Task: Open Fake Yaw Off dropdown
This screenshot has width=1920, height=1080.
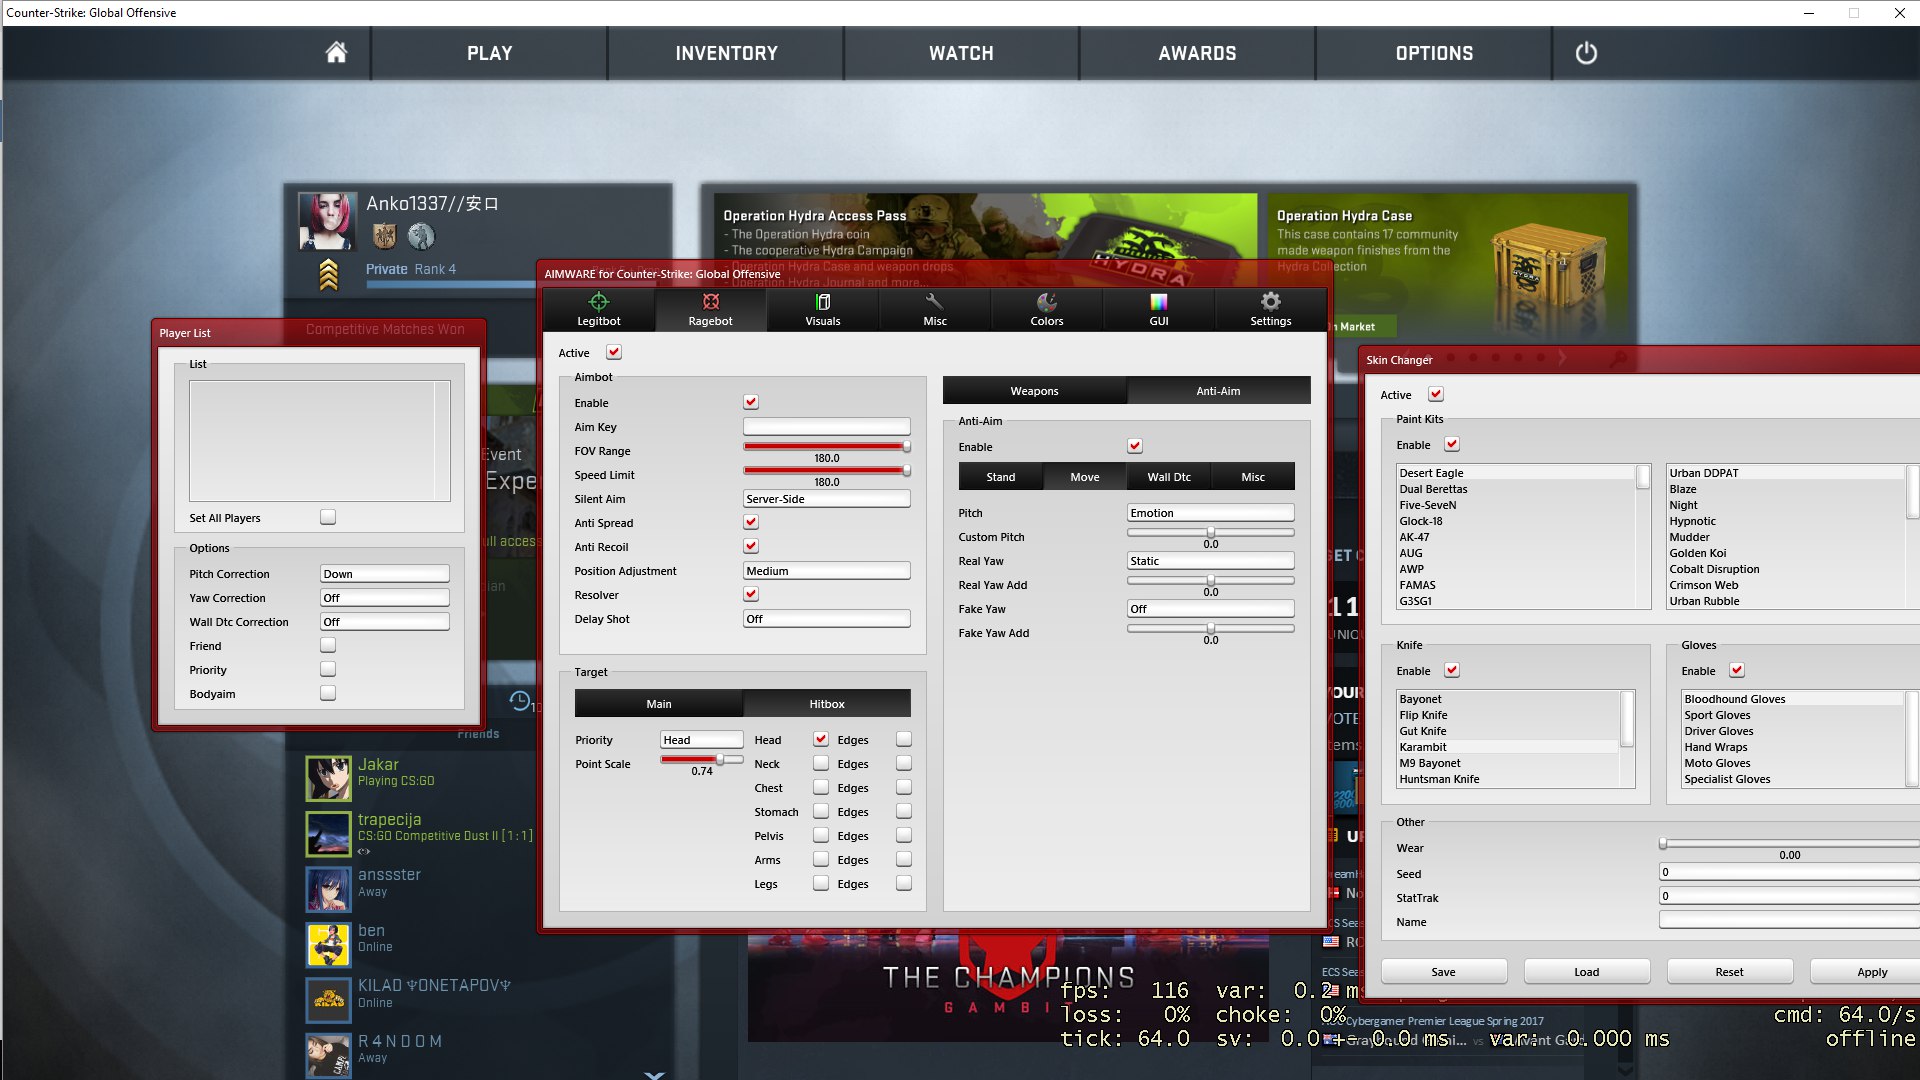Action: (1211, 609)
